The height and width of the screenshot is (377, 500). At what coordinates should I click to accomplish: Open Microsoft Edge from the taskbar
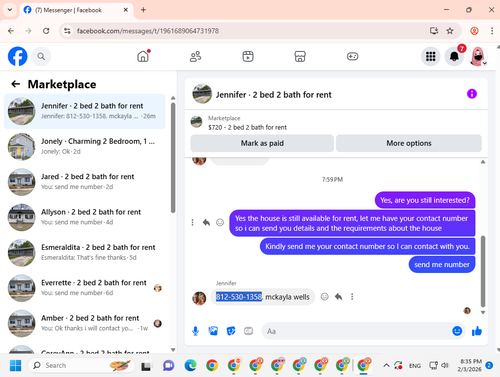point(190,365)
